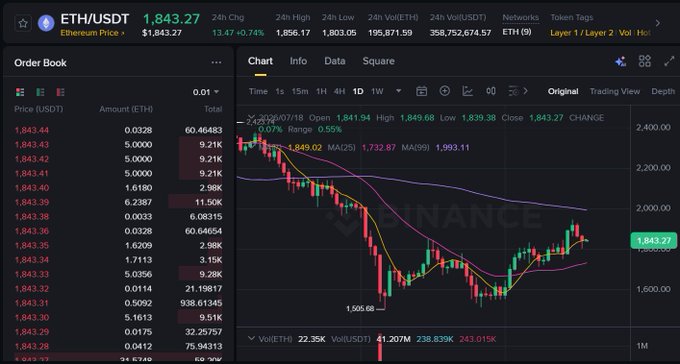Expand chart to fullscreen
The height and width of the screenshot is (364, 680).
click(x=669, y=61)
